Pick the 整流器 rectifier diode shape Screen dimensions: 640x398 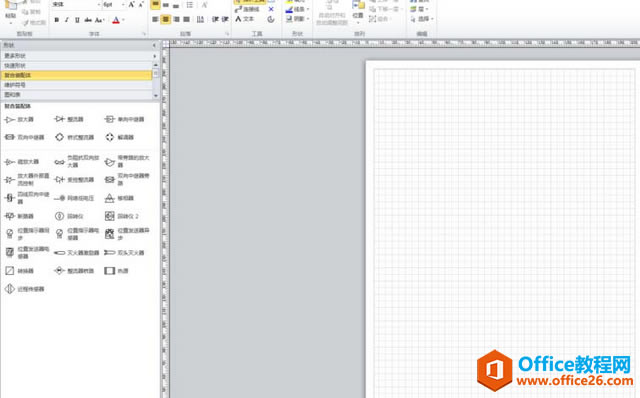click(x=69, y=119)
